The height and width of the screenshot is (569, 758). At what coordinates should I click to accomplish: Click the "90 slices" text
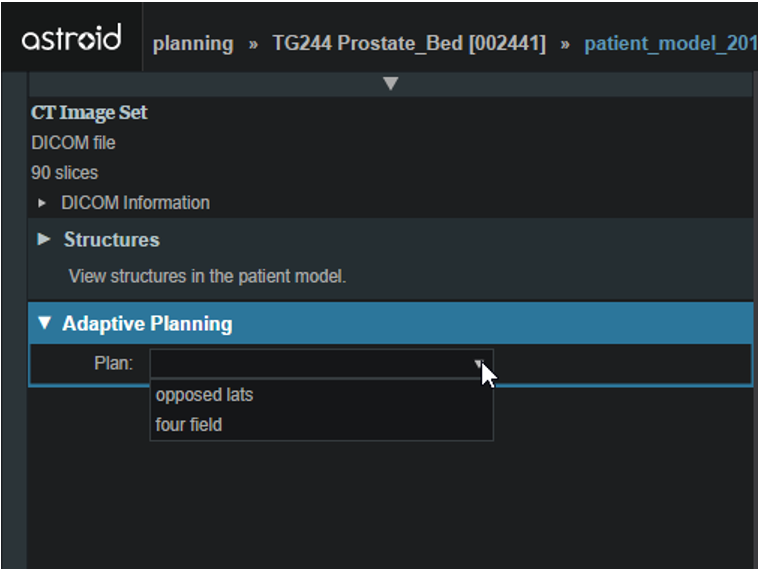coord(65,173)
